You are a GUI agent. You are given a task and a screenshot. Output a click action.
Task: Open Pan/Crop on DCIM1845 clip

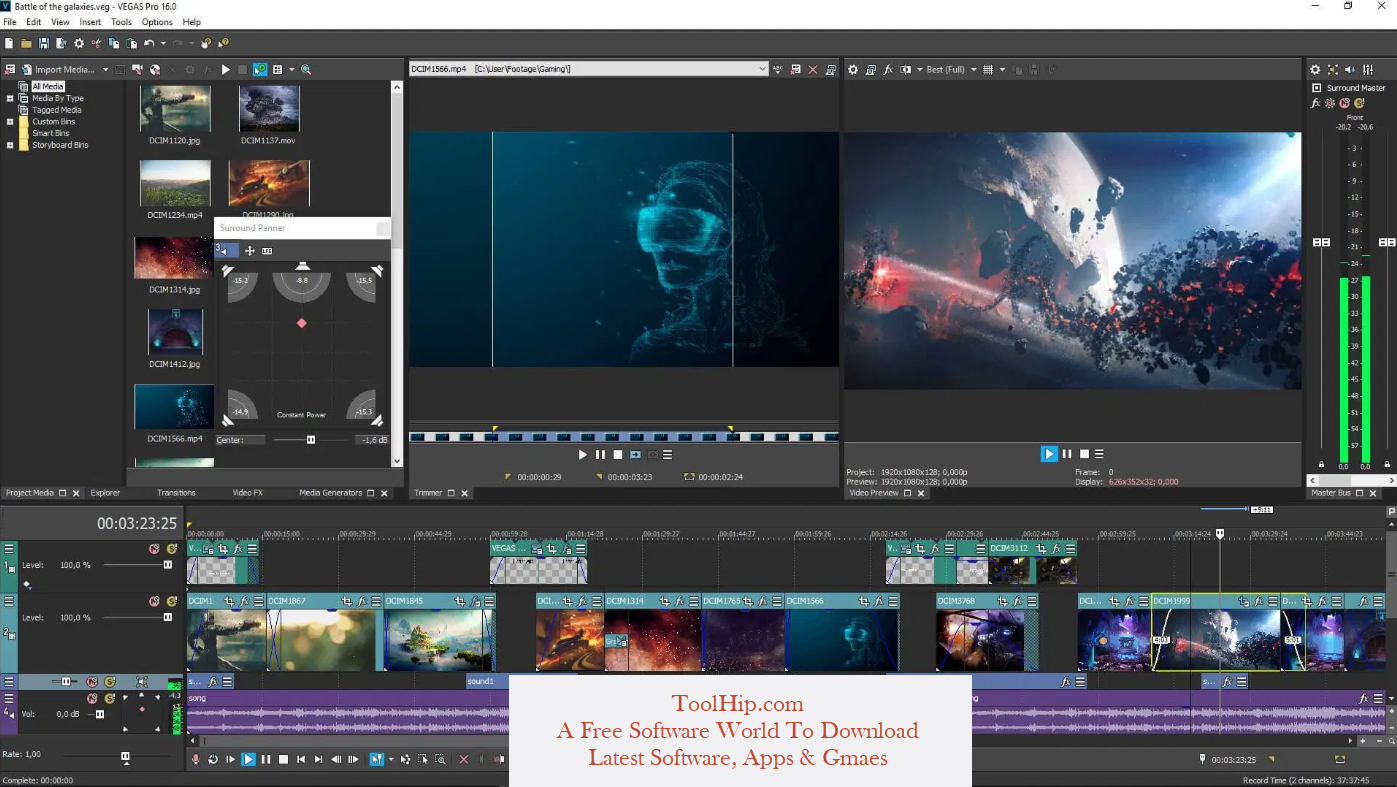point(460,601)
